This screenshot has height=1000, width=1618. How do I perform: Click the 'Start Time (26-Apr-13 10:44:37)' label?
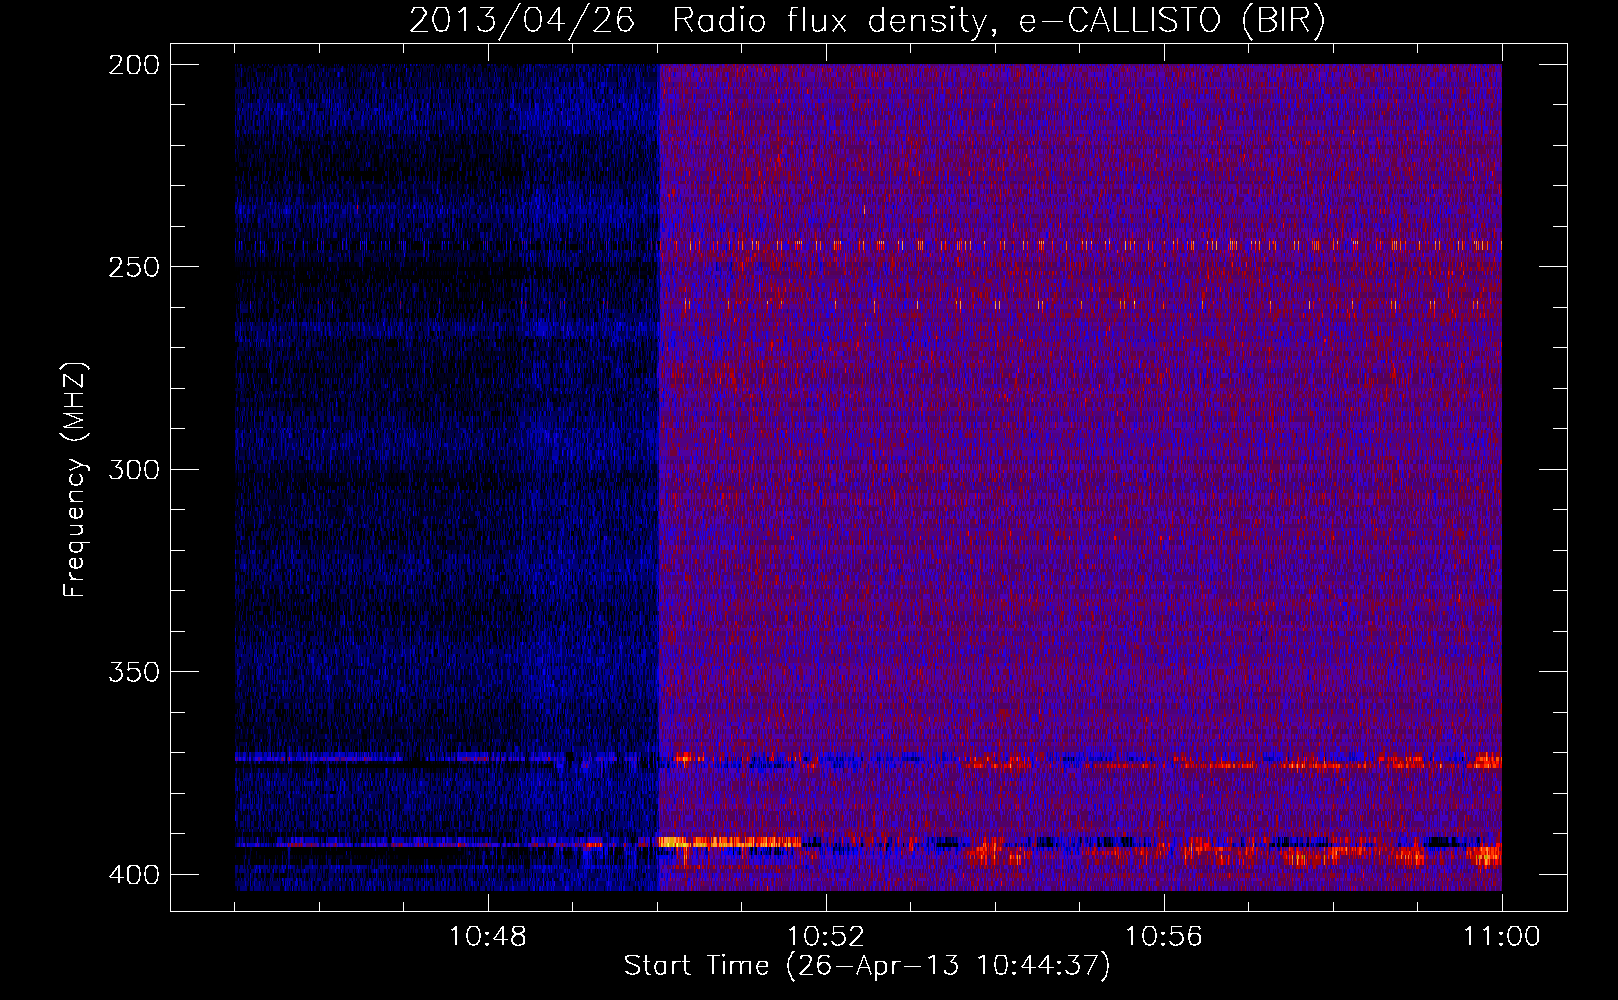tap(867, 966)
